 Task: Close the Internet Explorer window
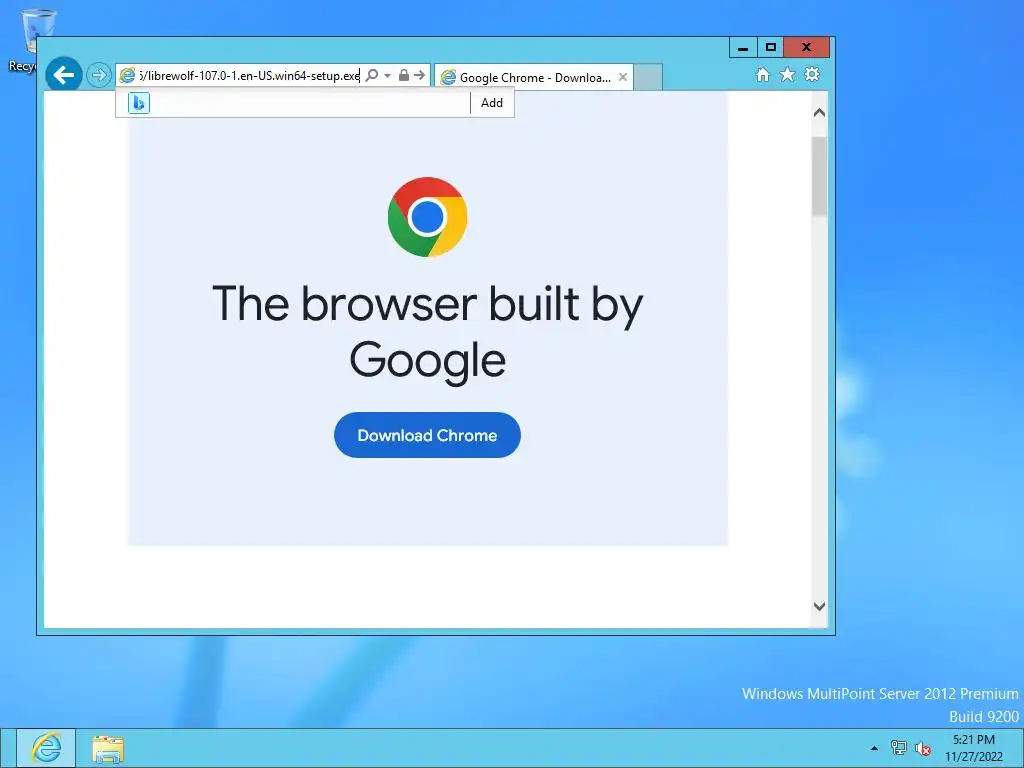(x=807, y=48)
